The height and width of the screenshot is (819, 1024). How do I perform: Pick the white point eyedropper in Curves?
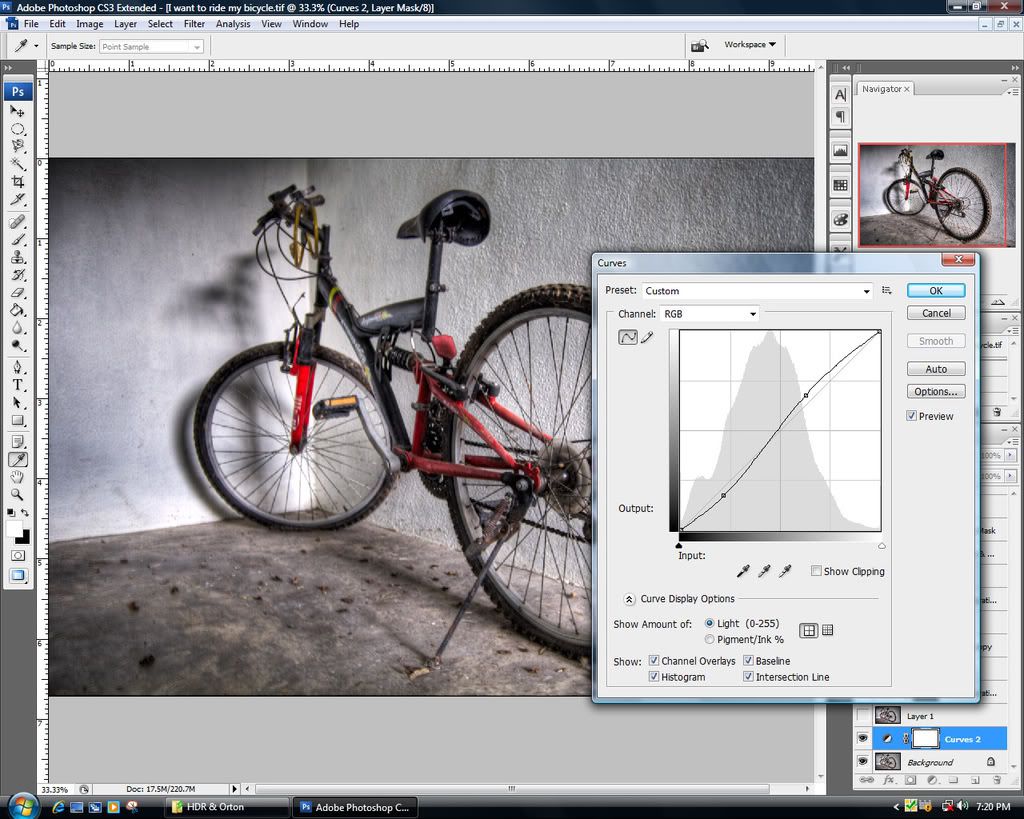[x=786, y=571]
